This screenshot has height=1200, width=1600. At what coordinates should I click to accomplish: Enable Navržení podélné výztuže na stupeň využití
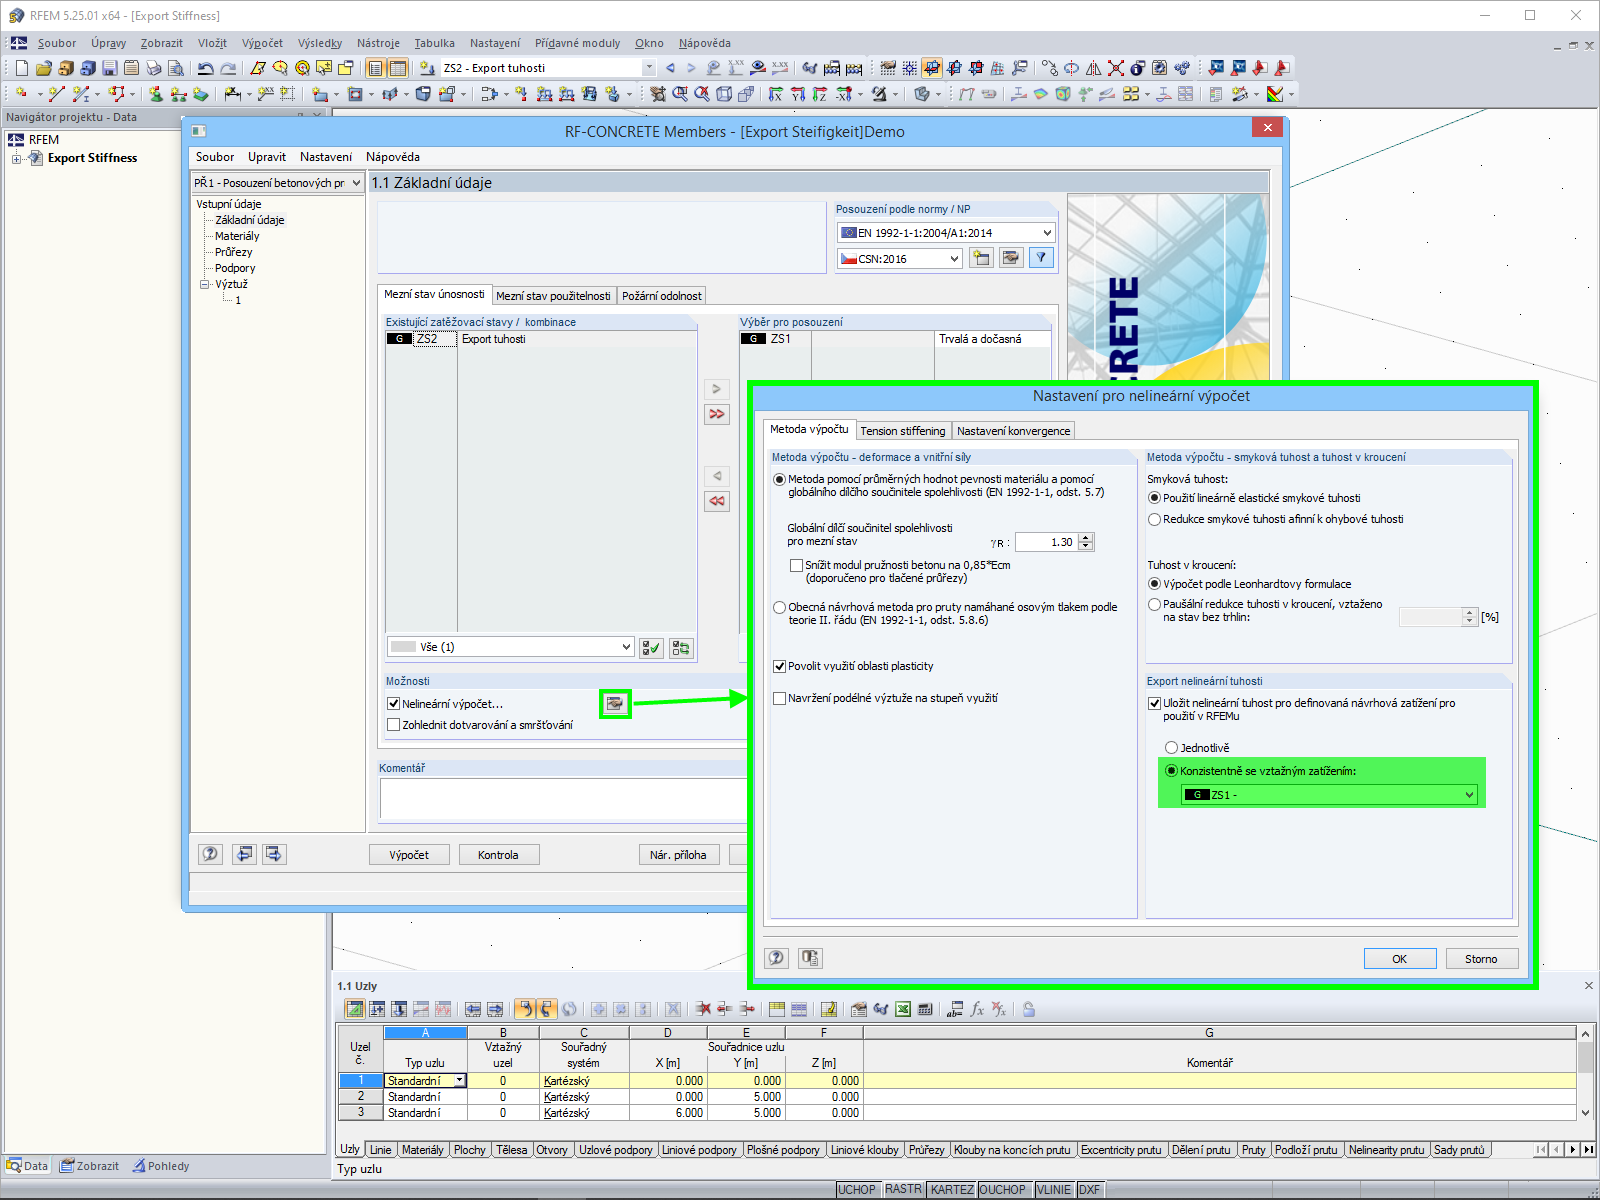point(780,698)
